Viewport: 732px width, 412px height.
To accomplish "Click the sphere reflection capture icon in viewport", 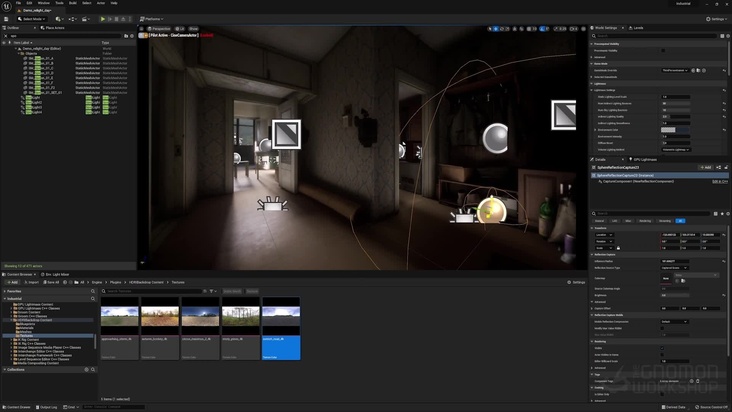I will [495, 138].
